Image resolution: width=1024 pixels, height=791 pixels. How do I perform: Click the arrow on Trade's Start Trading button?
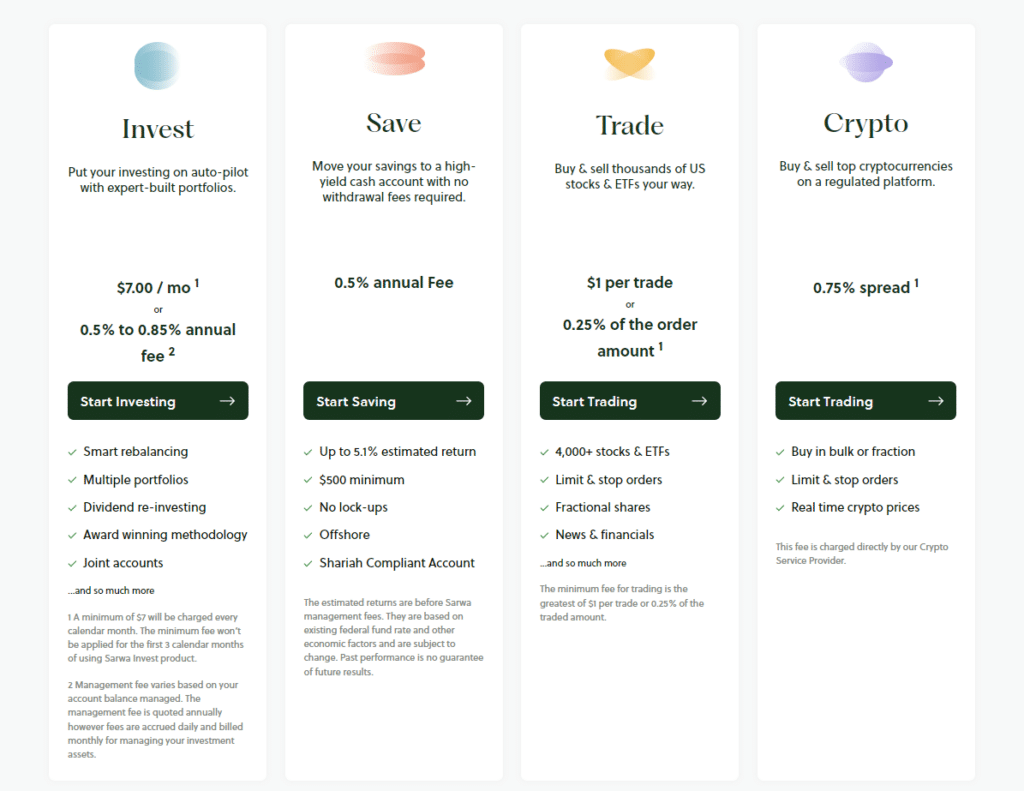(x=700, y=400)
